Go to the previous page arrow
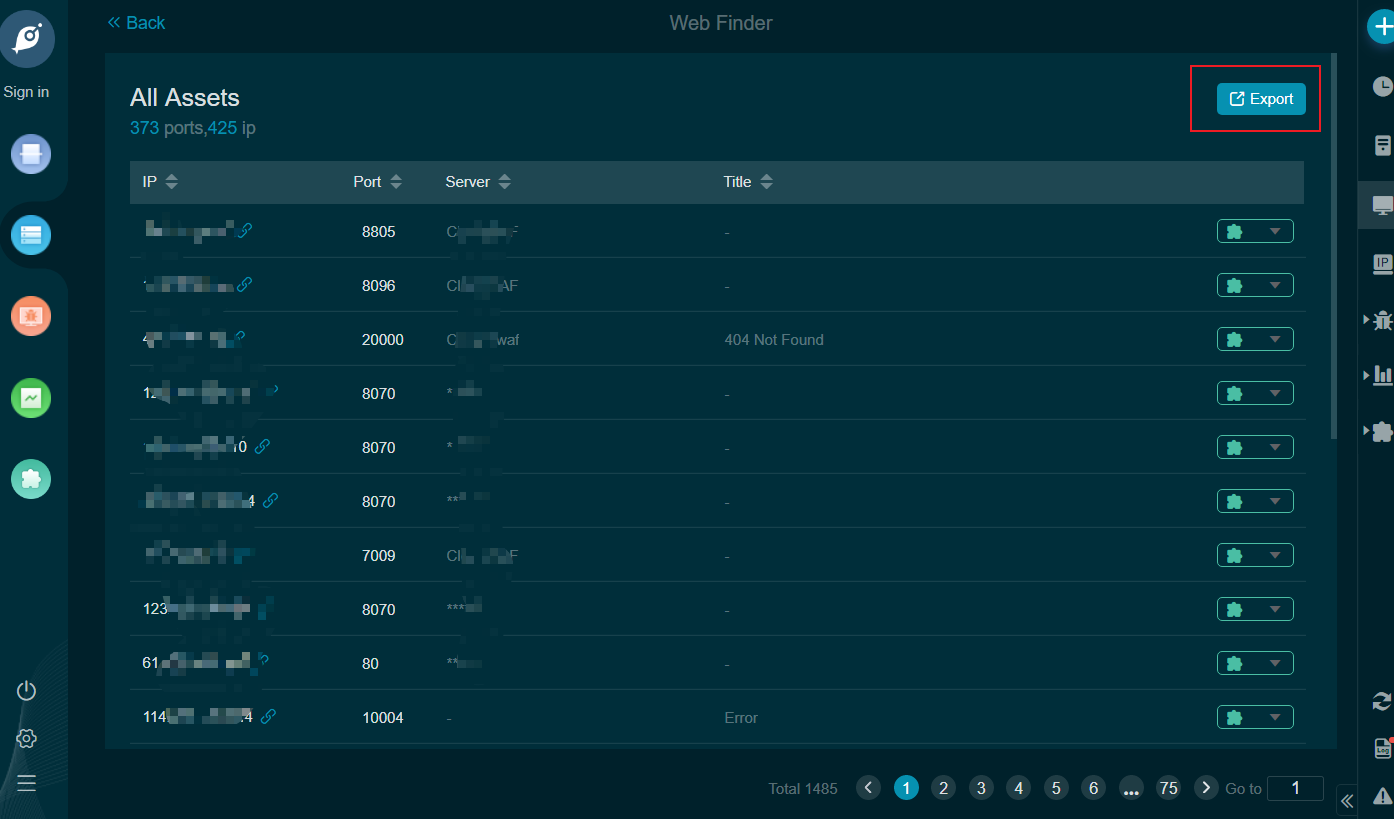 [x=869, y=788]
